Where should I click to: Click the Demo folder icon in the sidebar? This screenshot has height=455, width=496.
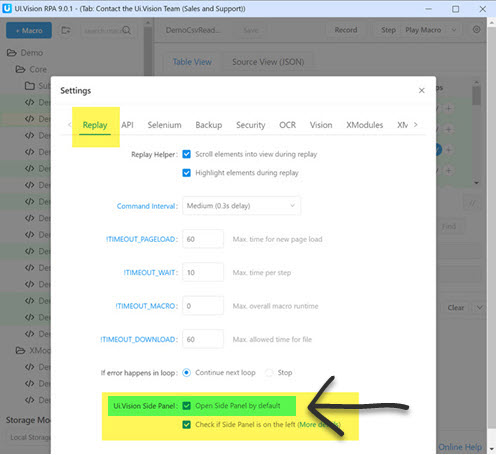(12, 53)
